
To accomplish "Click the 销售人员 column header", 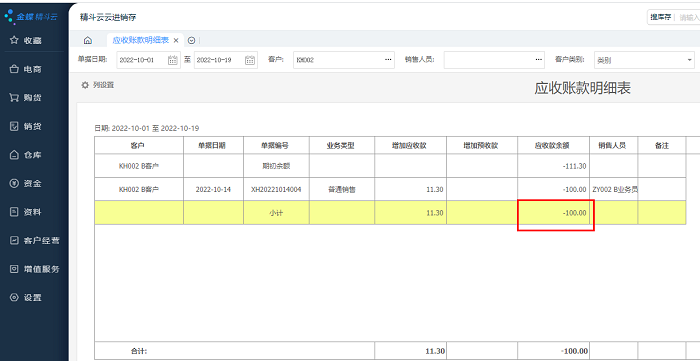I will [613, 145].
